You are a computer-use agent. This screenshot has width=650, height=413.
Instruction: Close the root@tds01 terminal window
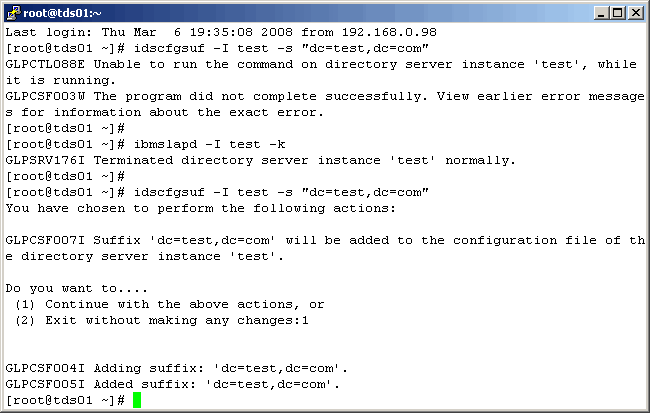click(634, 12)
